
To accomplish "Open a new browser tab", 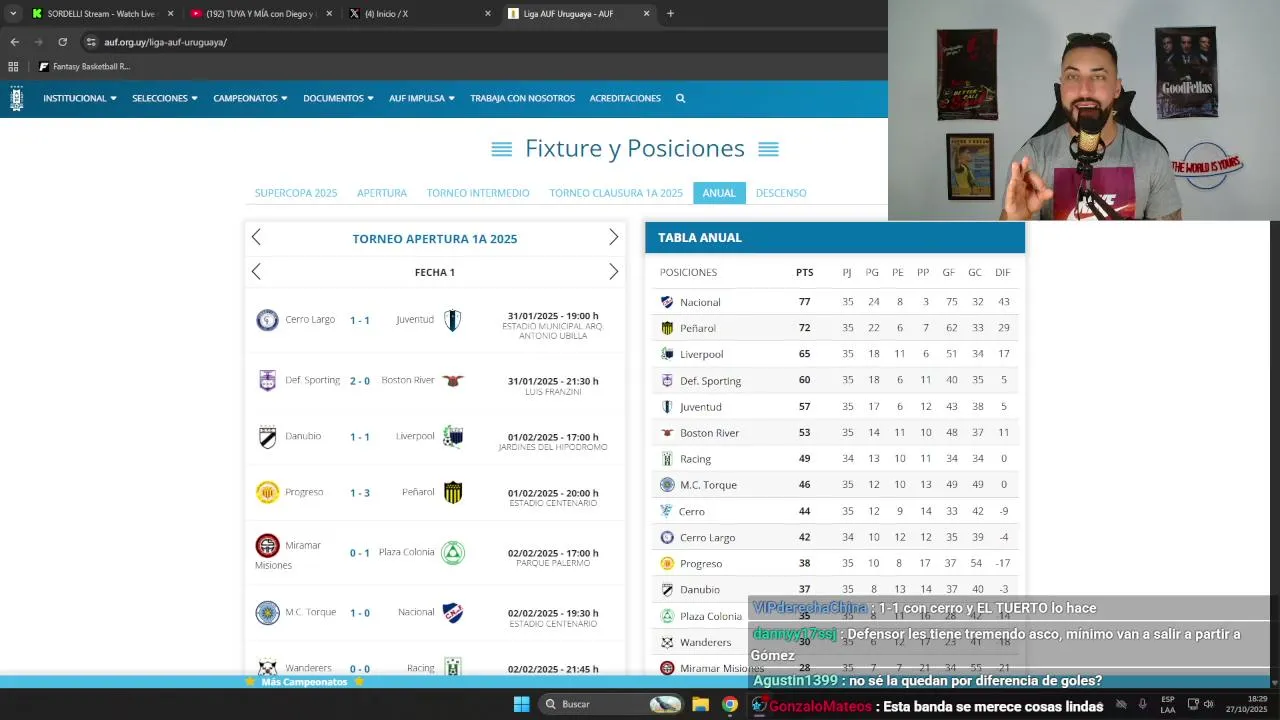I will click(670, 14).
